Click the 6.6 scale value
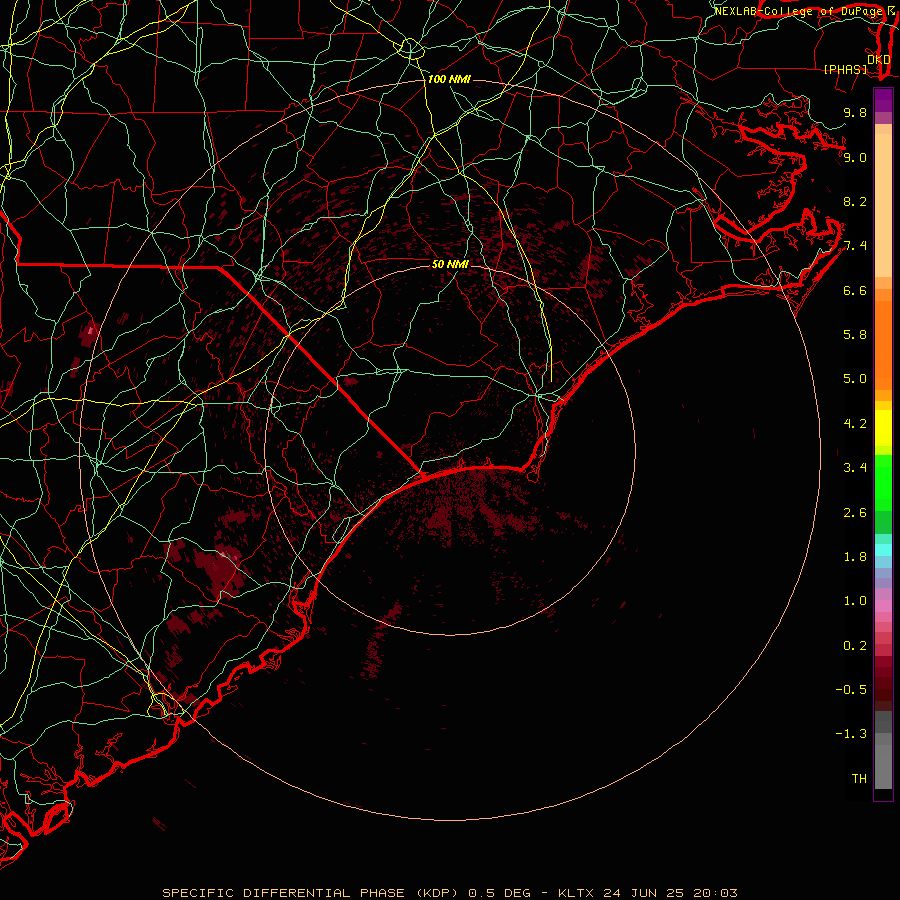This screenshot has height=900, width=900. [x=855, y=290]
